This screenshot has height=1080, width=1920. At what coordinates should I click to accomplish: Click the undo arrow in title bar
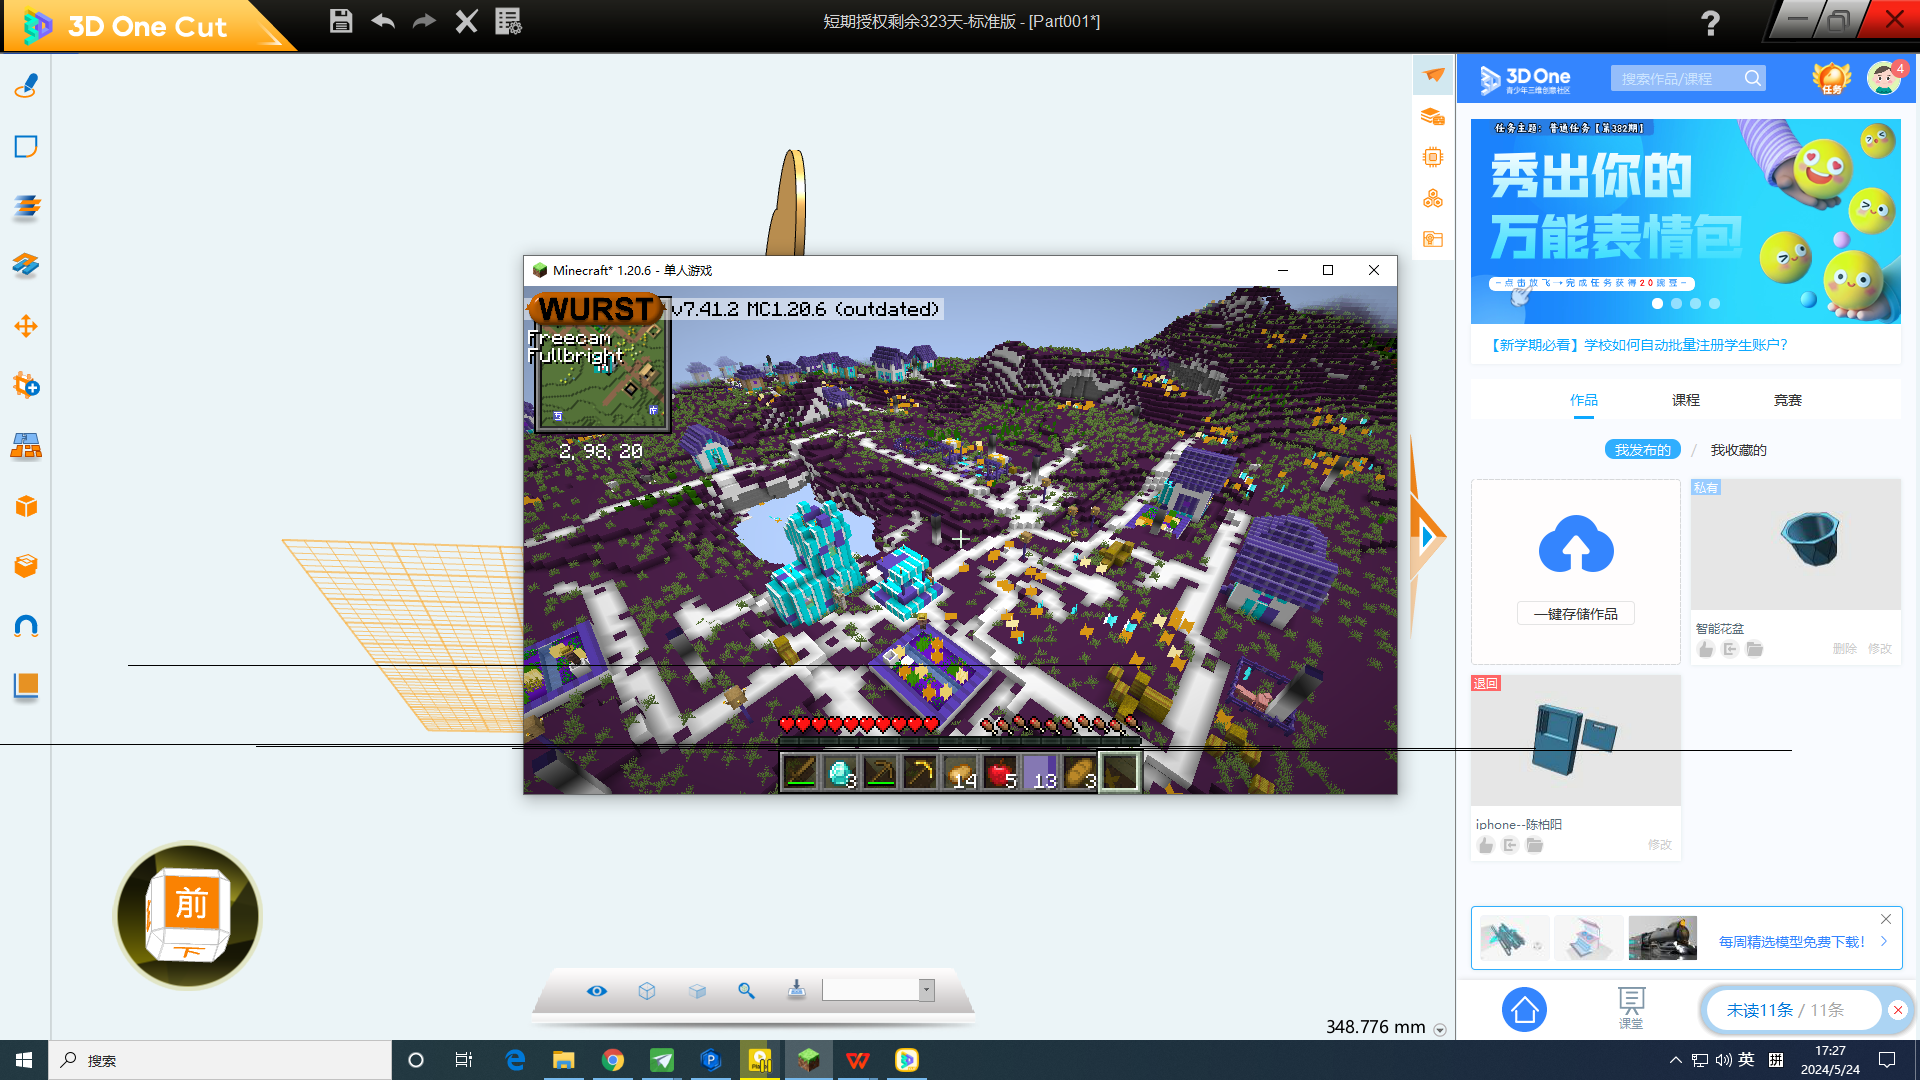[x=383, y=21]
